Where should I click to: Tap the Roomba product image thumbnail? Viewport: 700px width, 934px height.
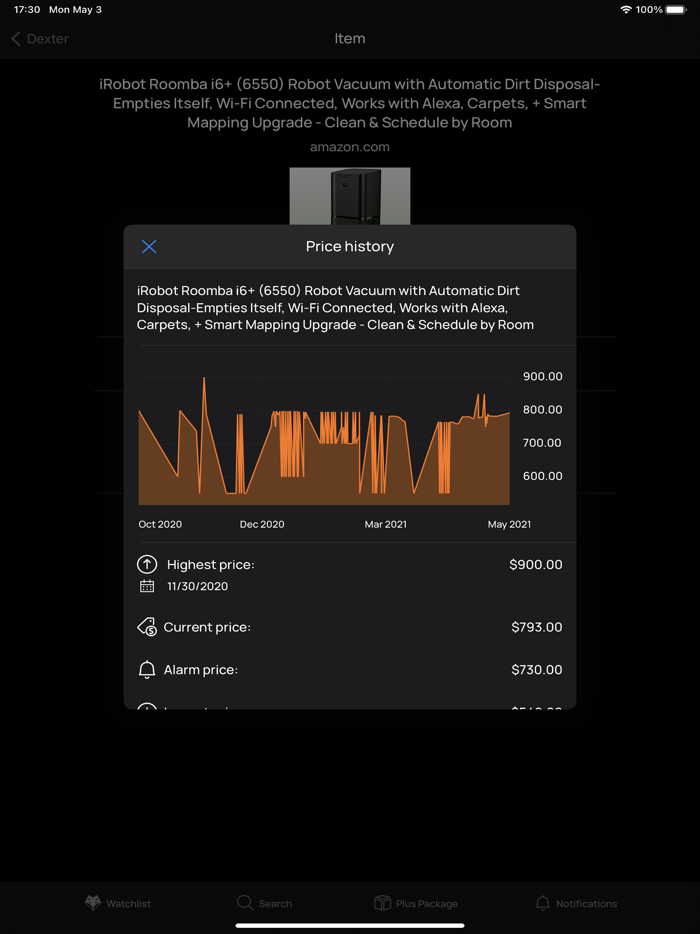(350, 197)
